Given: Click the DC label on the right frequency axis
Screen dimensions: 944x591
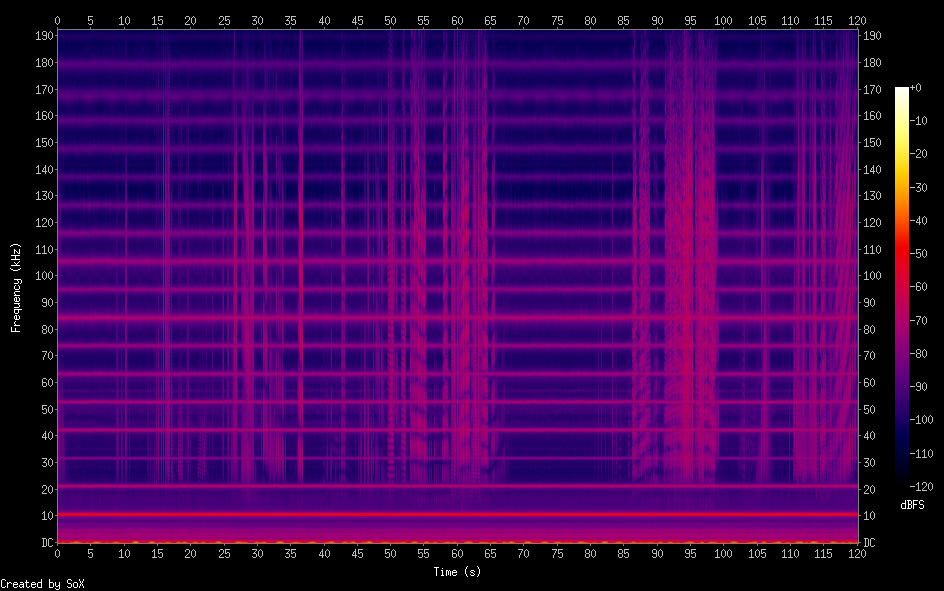Looking at the screenshot, I should click(869, 542).
